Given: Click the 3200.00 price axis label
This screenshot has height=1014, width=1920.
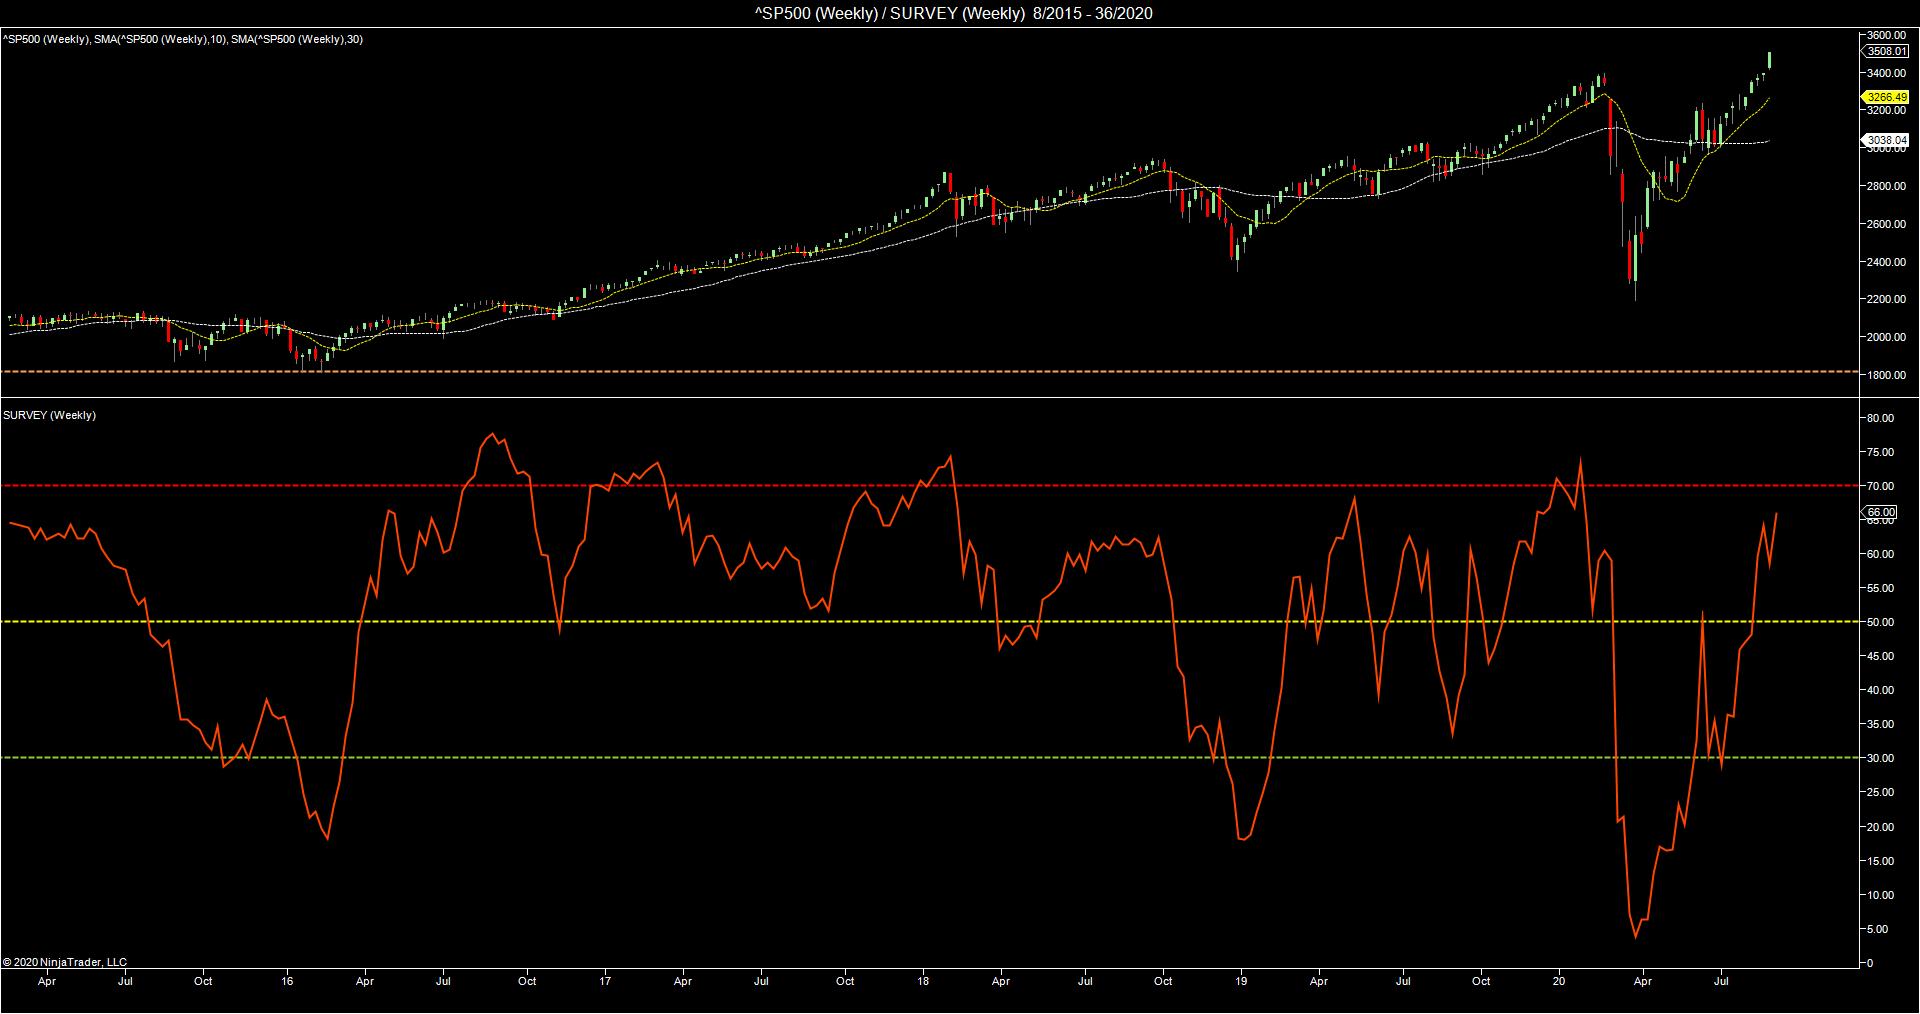Looking at the screenshot, I should coord(1886,111).
